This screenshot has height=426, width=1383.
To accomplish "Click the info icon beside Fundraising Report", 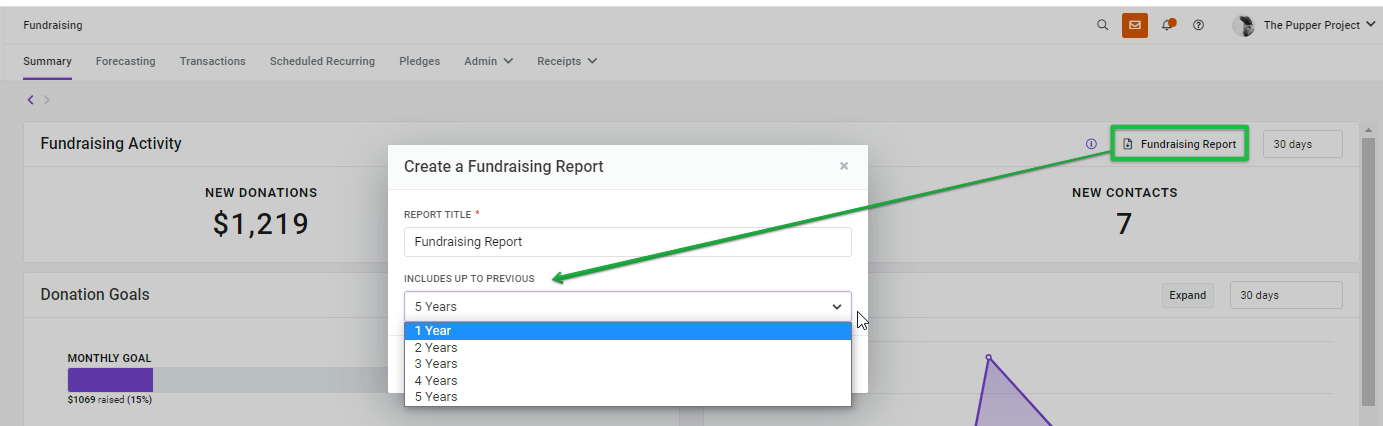I will pos(1091,144).
